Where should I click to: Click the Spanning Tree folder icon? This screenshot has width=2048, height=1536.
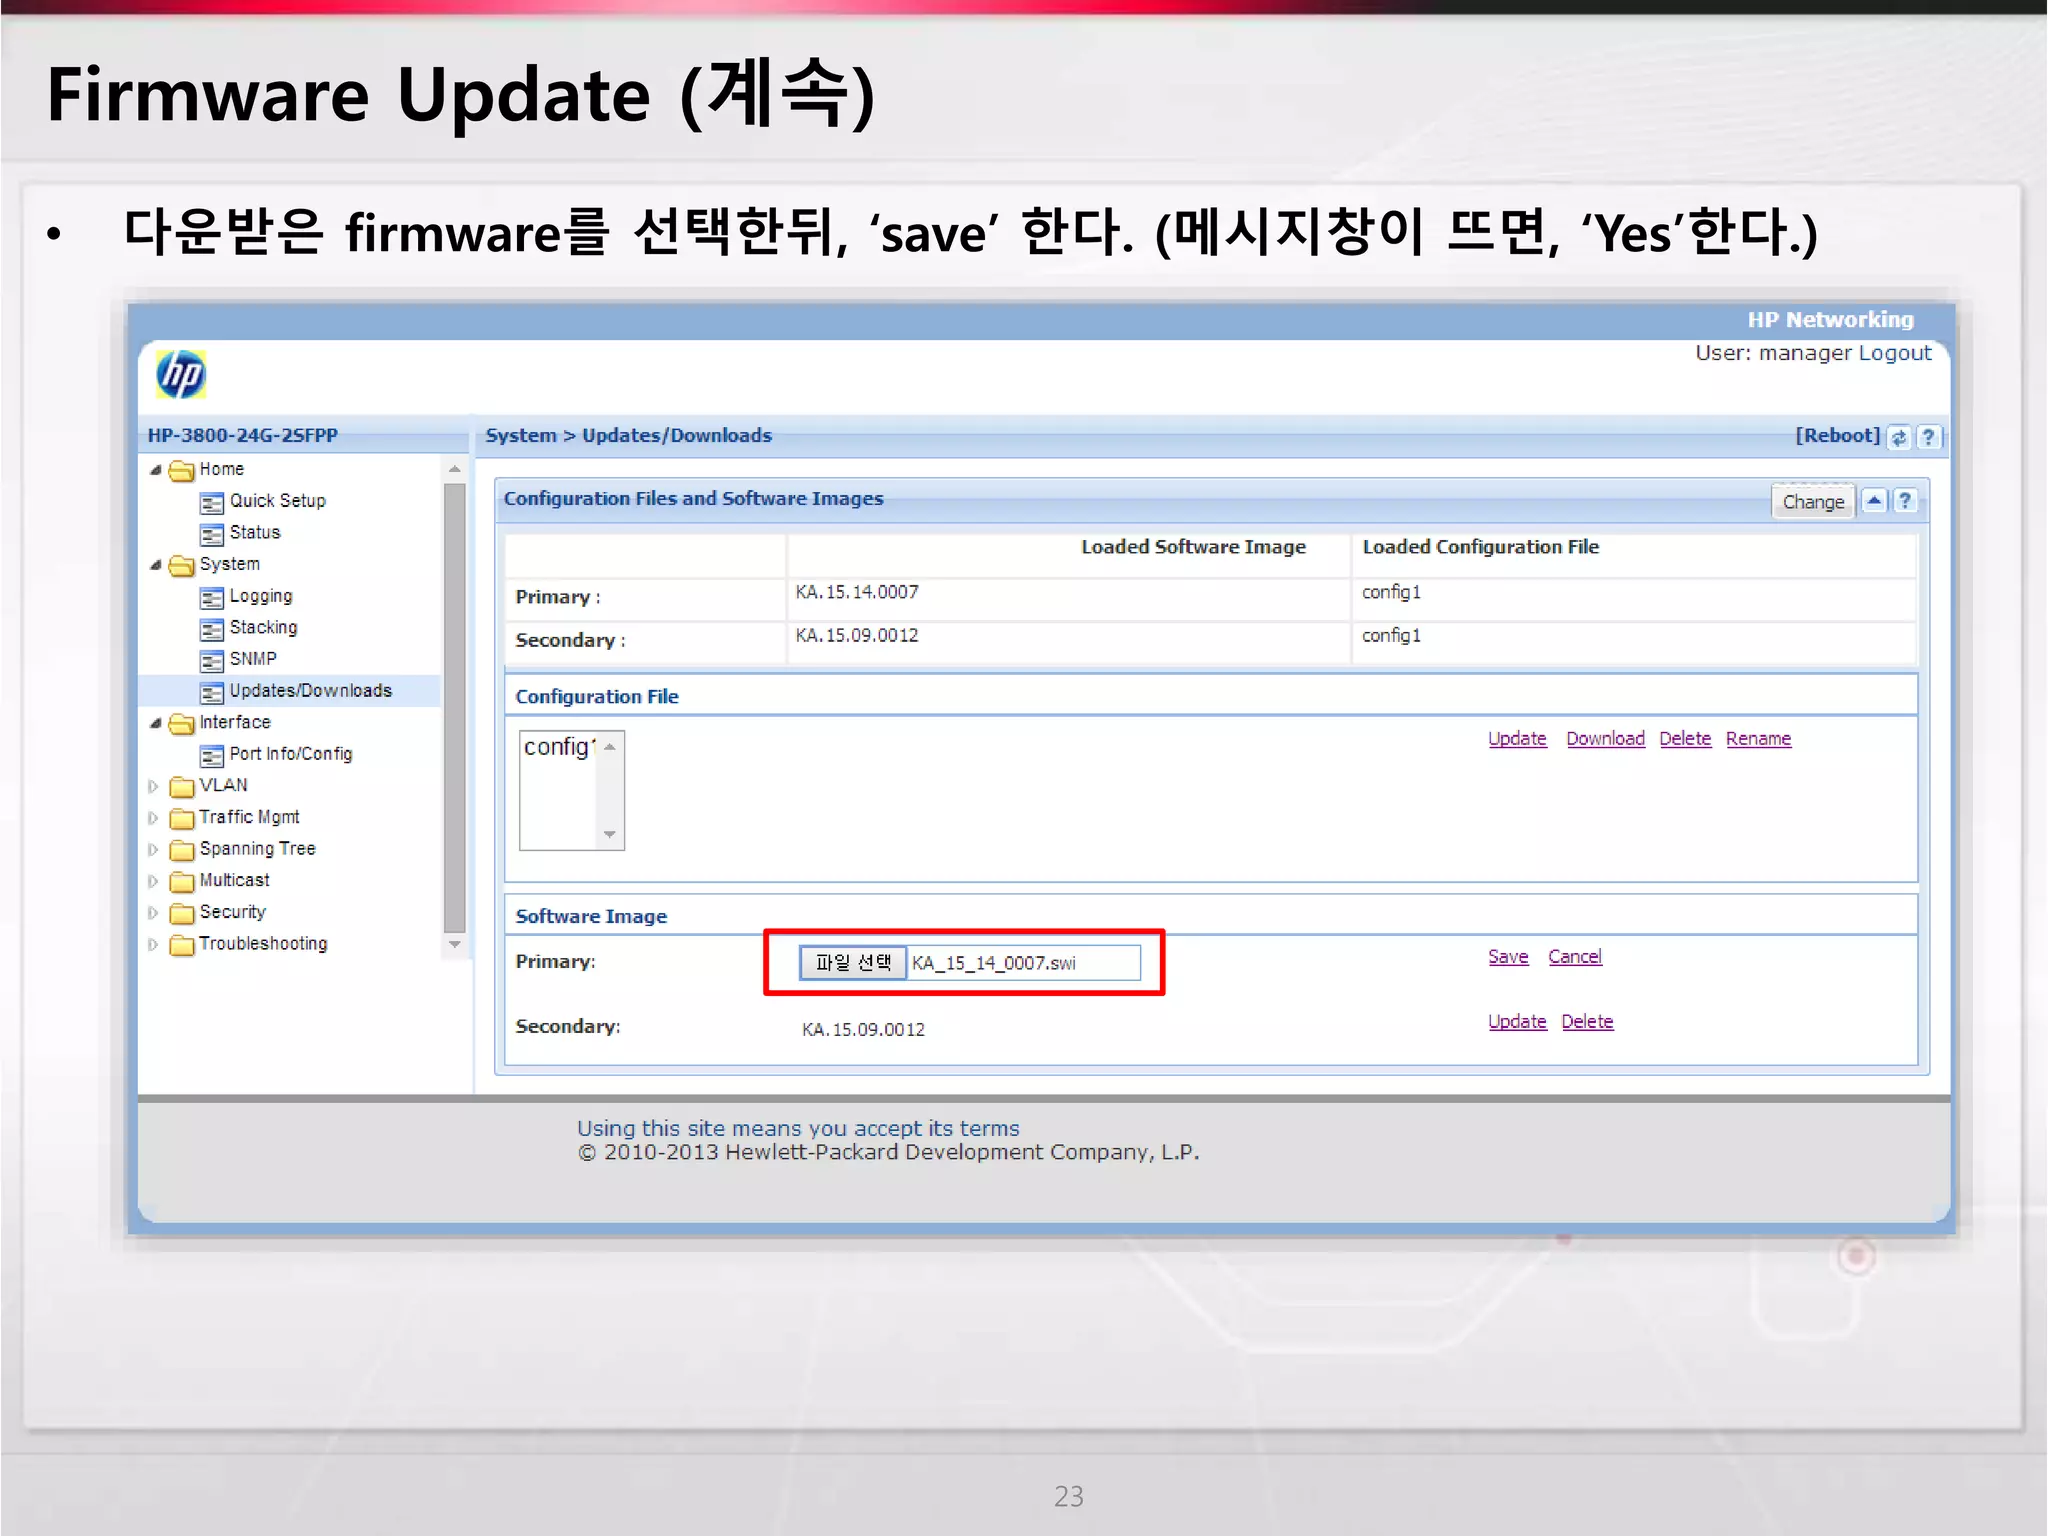click(x=182, y=850)
